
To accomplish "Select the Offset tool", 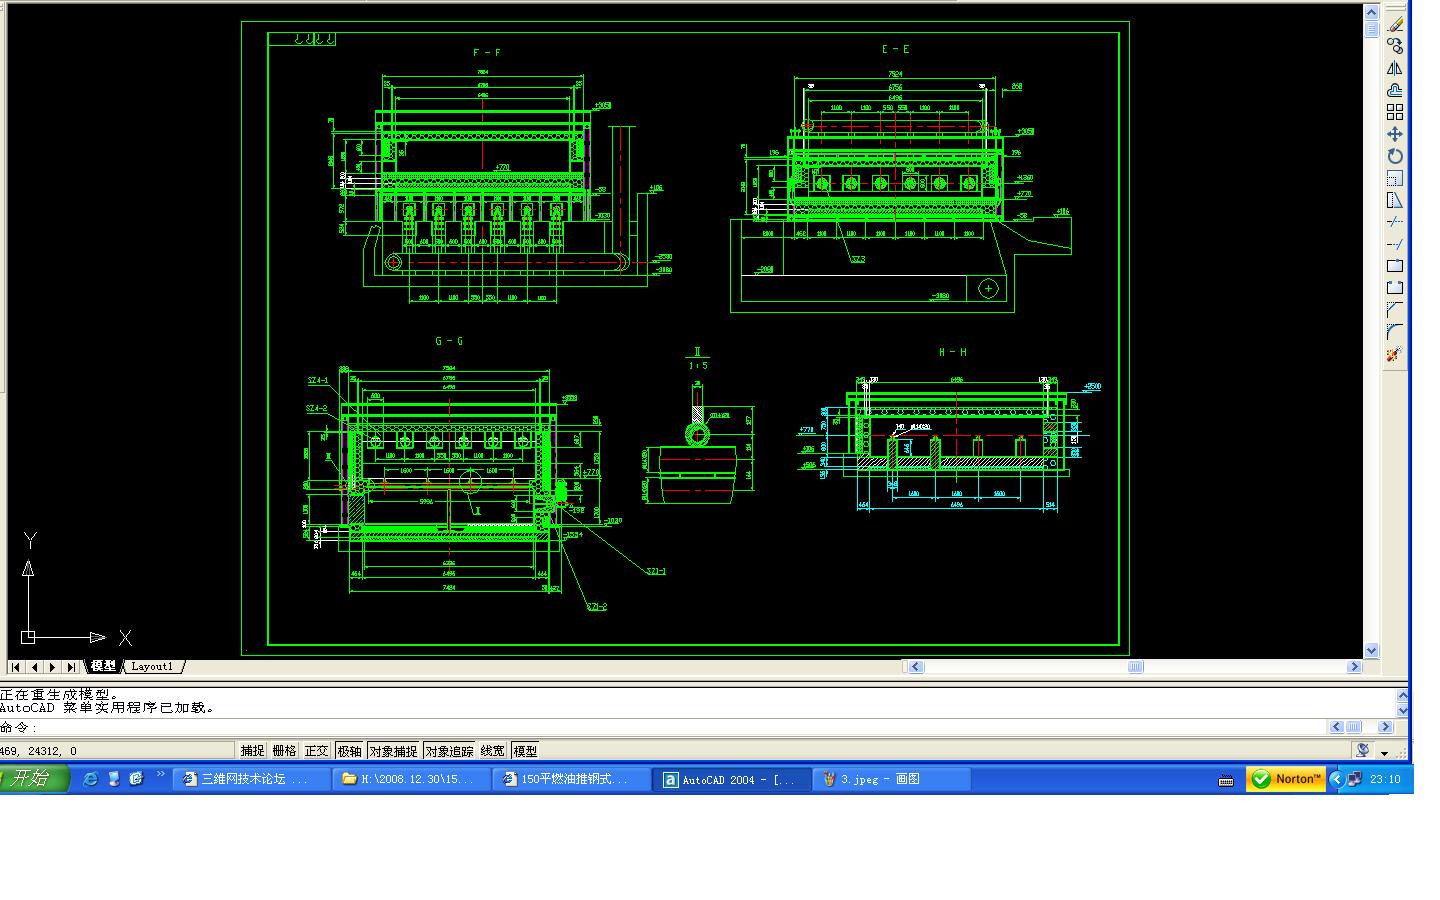I will tap(1395, 90).
